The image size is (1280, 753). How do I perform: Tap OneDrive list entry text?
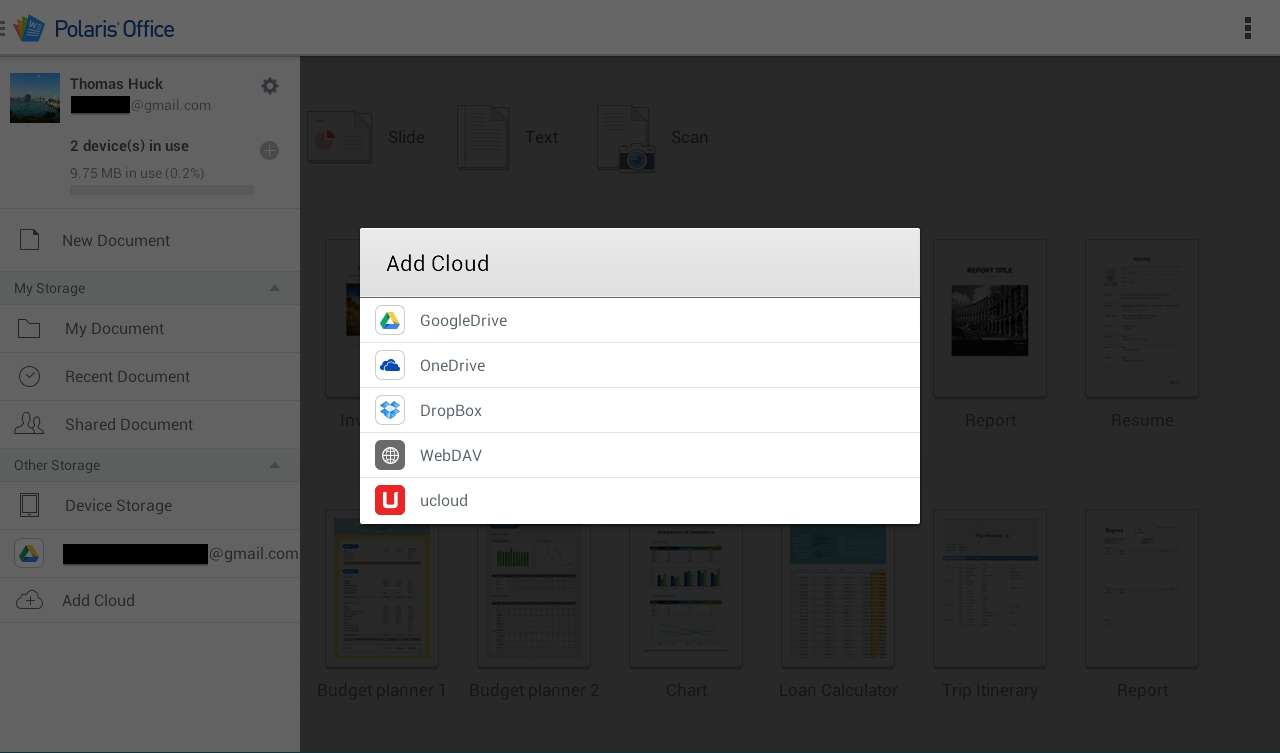[452, 365]
